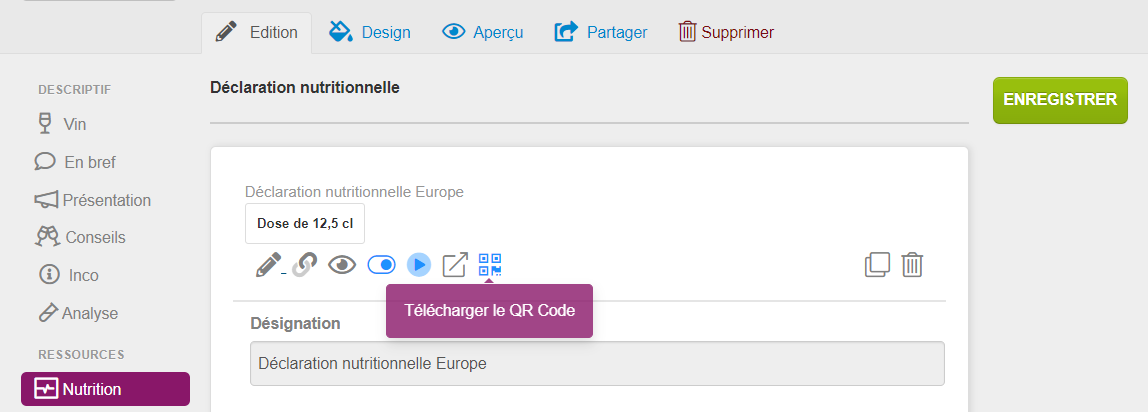Switch off the blue toggle
Viewport: 1148px width, 412px height.
click(x=381, y=264)
